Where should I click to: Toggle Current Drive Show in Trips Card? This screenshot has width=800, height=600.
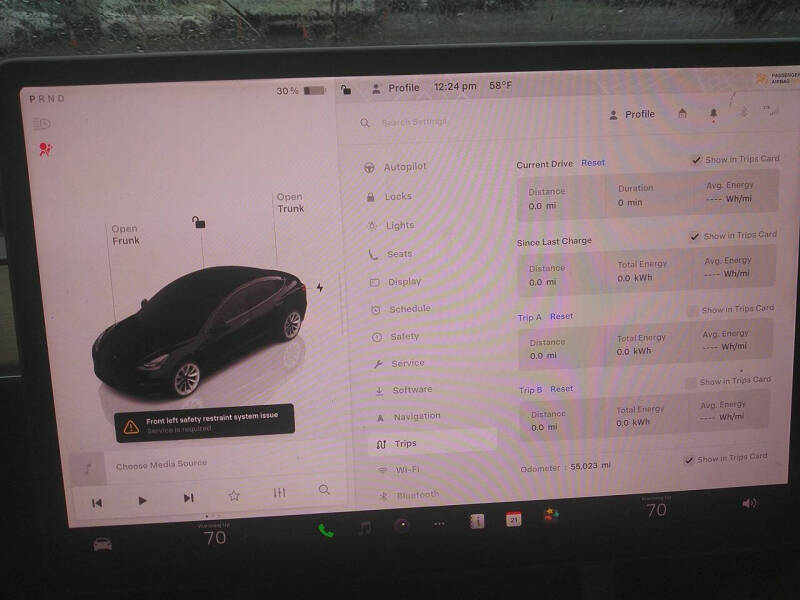[695, 160]
